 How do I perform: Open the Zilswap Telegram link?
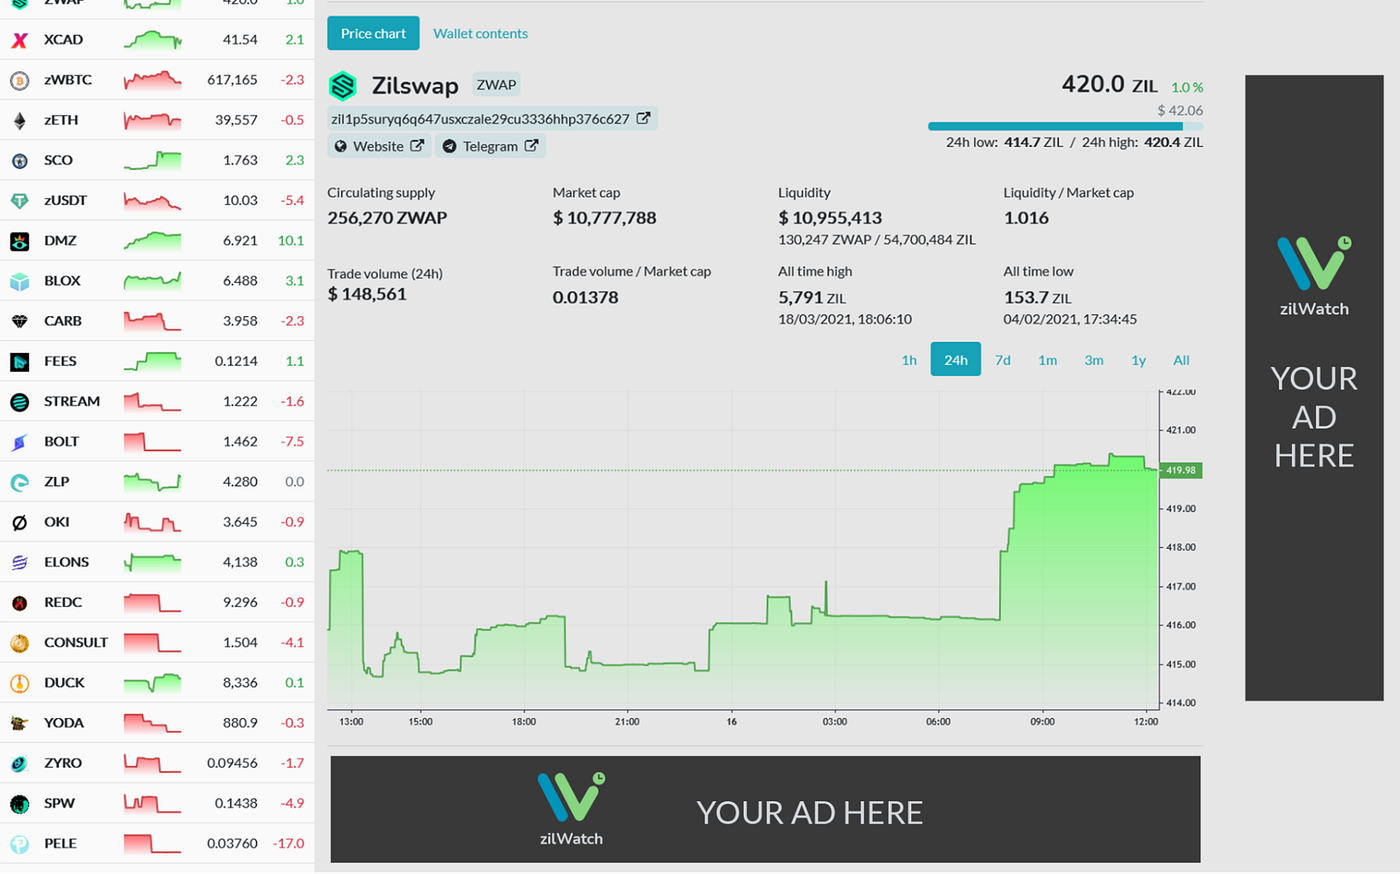coord(491,146)
